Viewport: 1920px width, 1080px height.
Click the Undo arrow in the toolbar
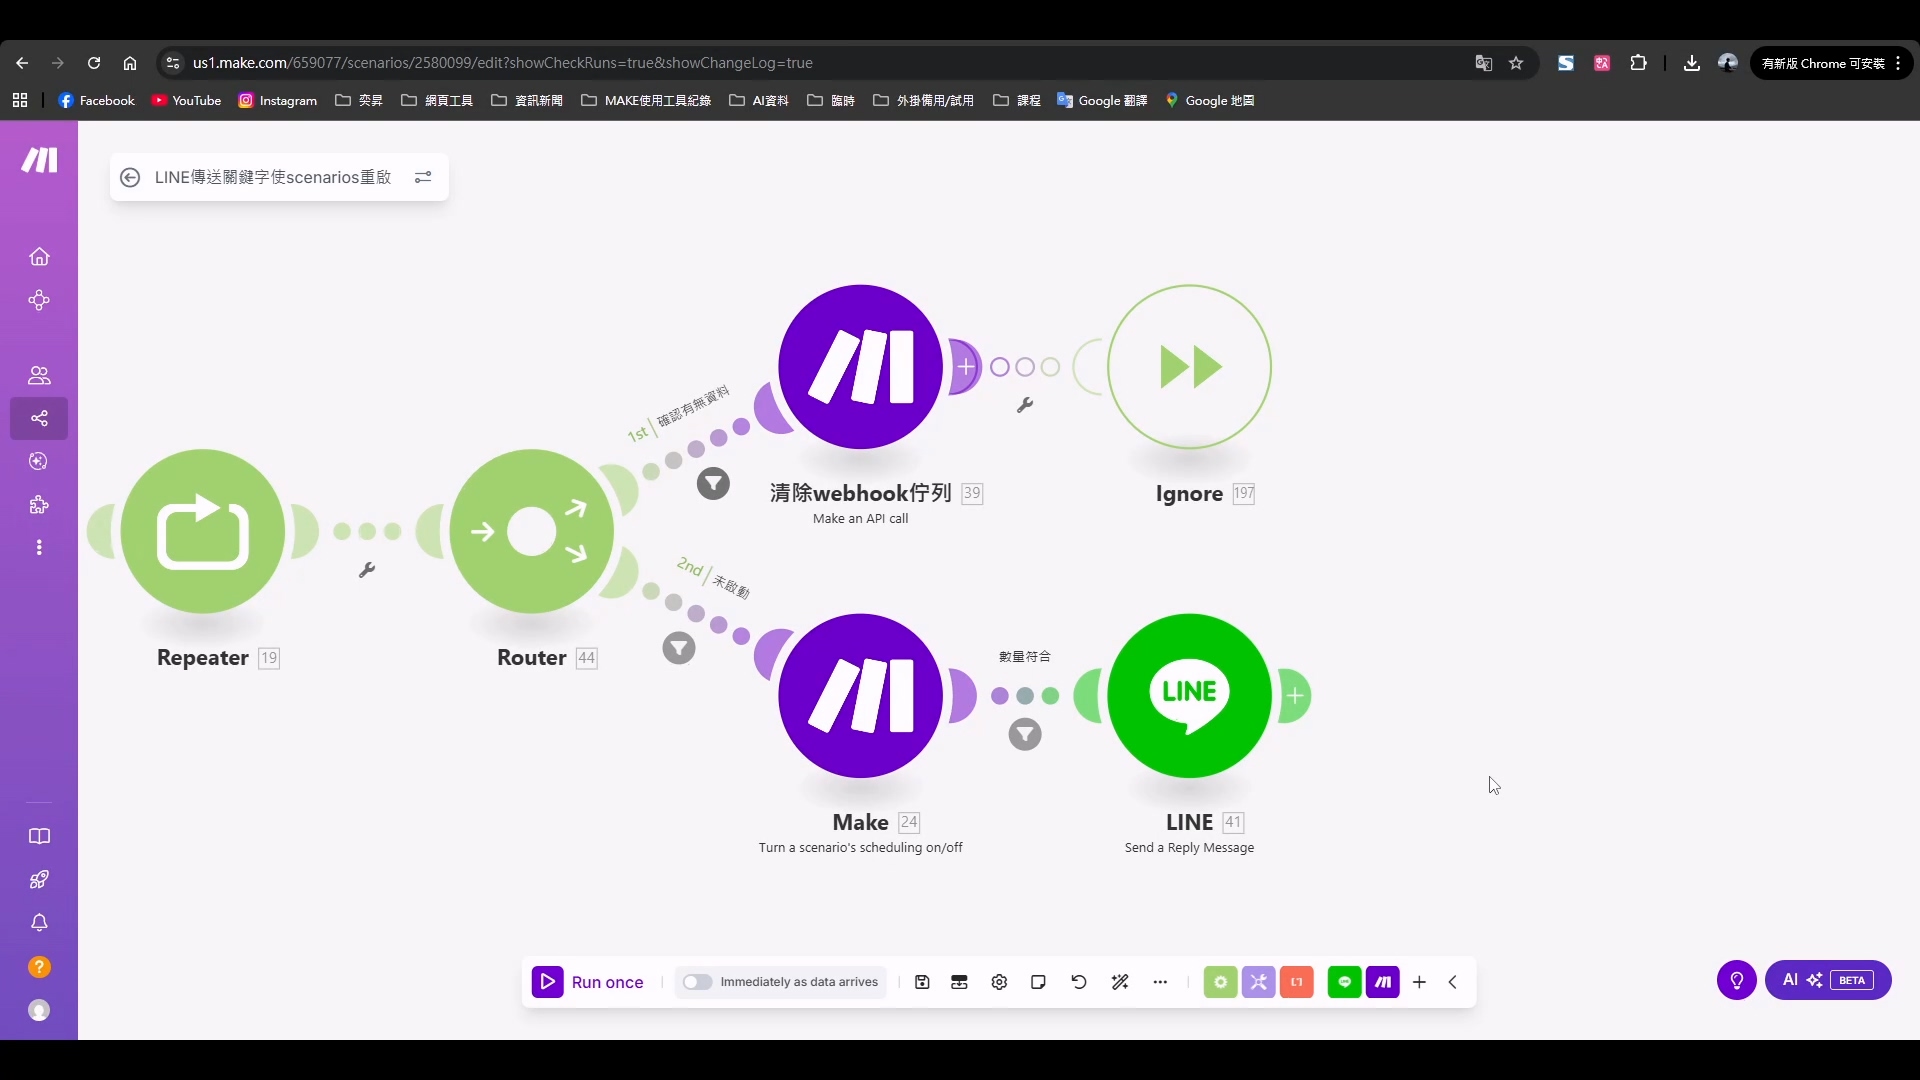(x=1079, y=982)
